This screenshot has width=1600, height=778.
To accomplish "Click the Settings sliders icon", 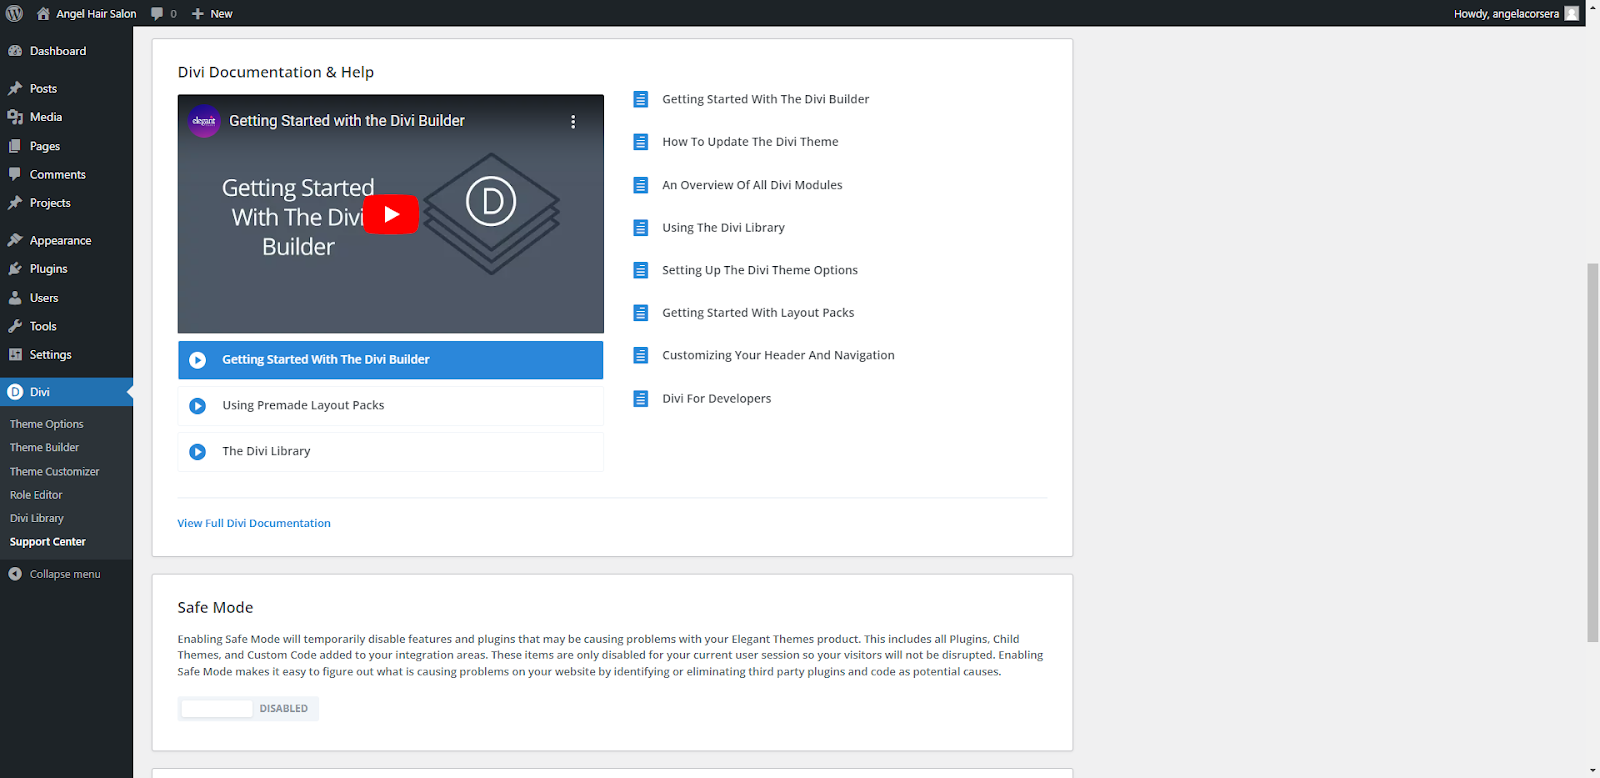I will click(15, 355).
